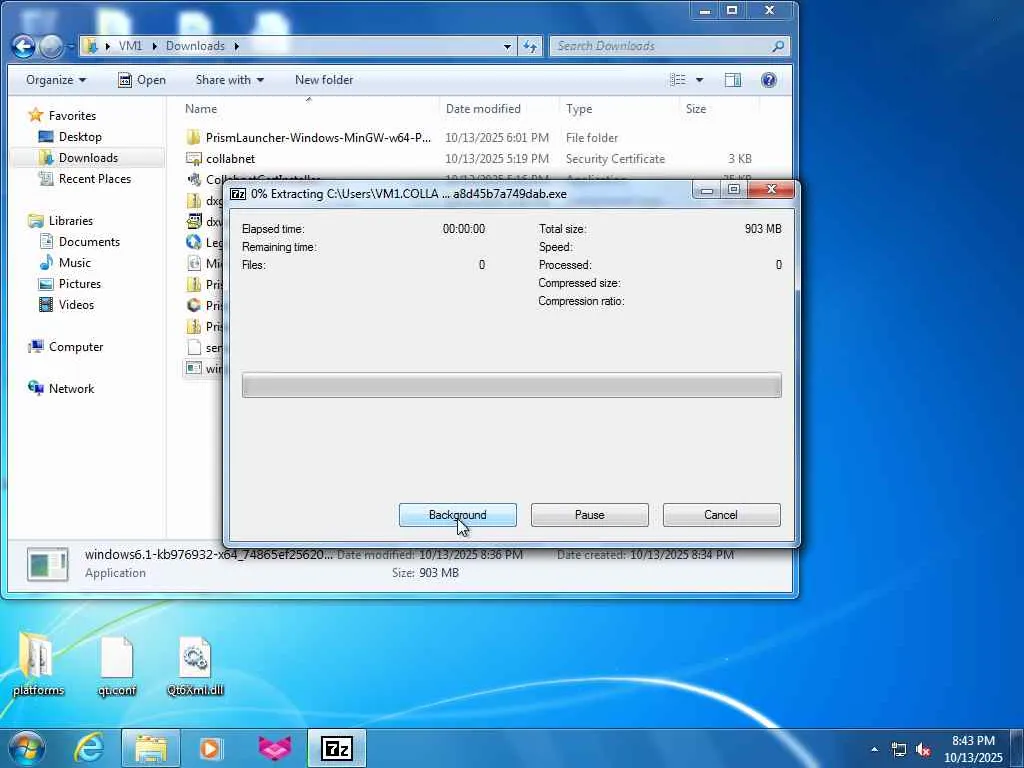1024x768 pixels.
Task: Click the network tray icon
Action: (899, 749)
